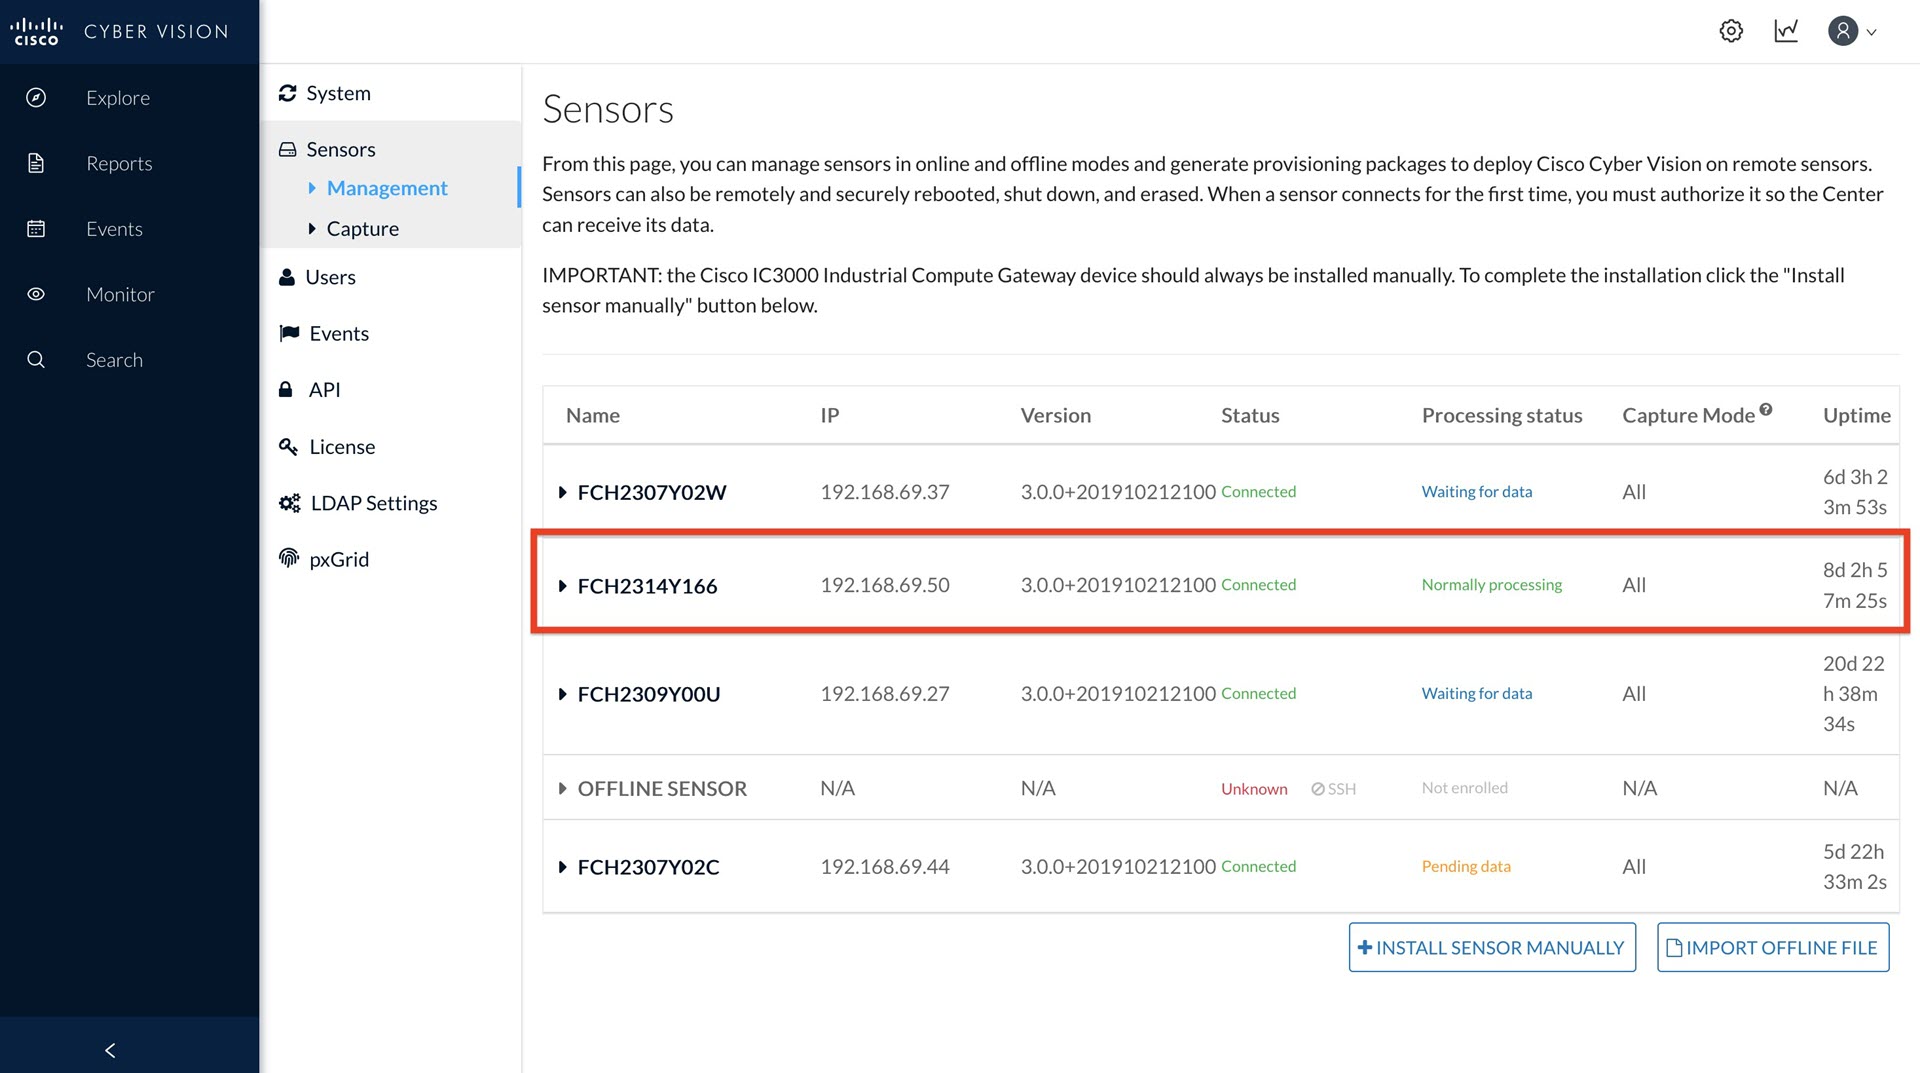Click the 'Pending data' status text
Viewport: 1920px width, 1073px height.
tap(1466, 867)
